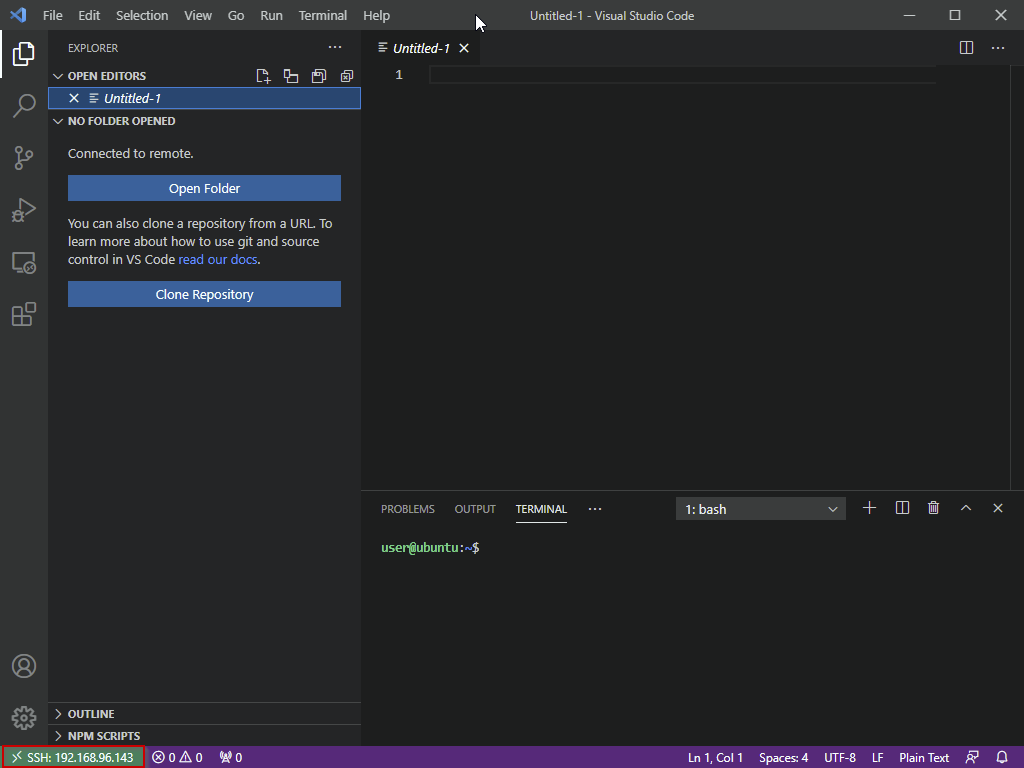Screen dimensions: 1024x768
Task: Click Save All icon in Open Editors
Action: (319, 76)
